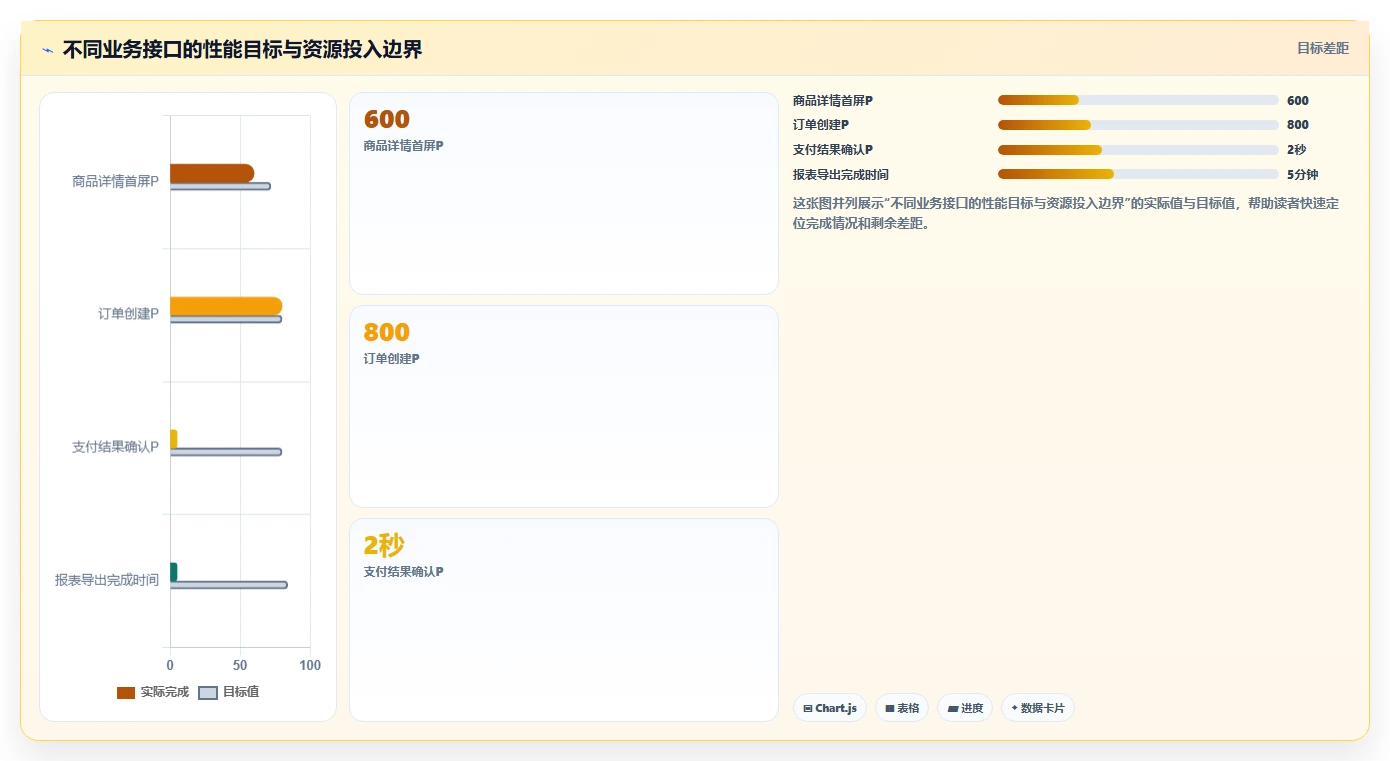Click the 订单创建P chart axis label
The image size is (1390, 761).
pyautogui.click(x=128, y=314)
